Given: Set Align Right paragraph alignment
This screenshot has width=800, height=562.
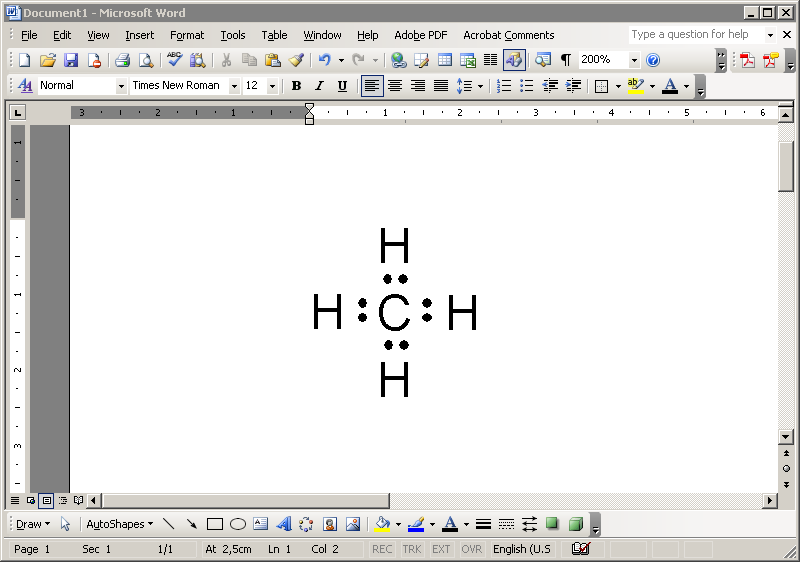Looking at the screenshot, I should pos(418,86).
